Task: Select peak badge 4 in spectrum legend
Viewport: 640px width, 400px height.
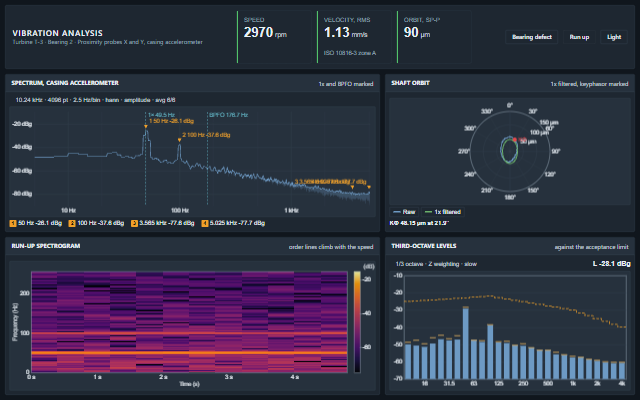Action: pyautogui.click(x=205, y=223)
